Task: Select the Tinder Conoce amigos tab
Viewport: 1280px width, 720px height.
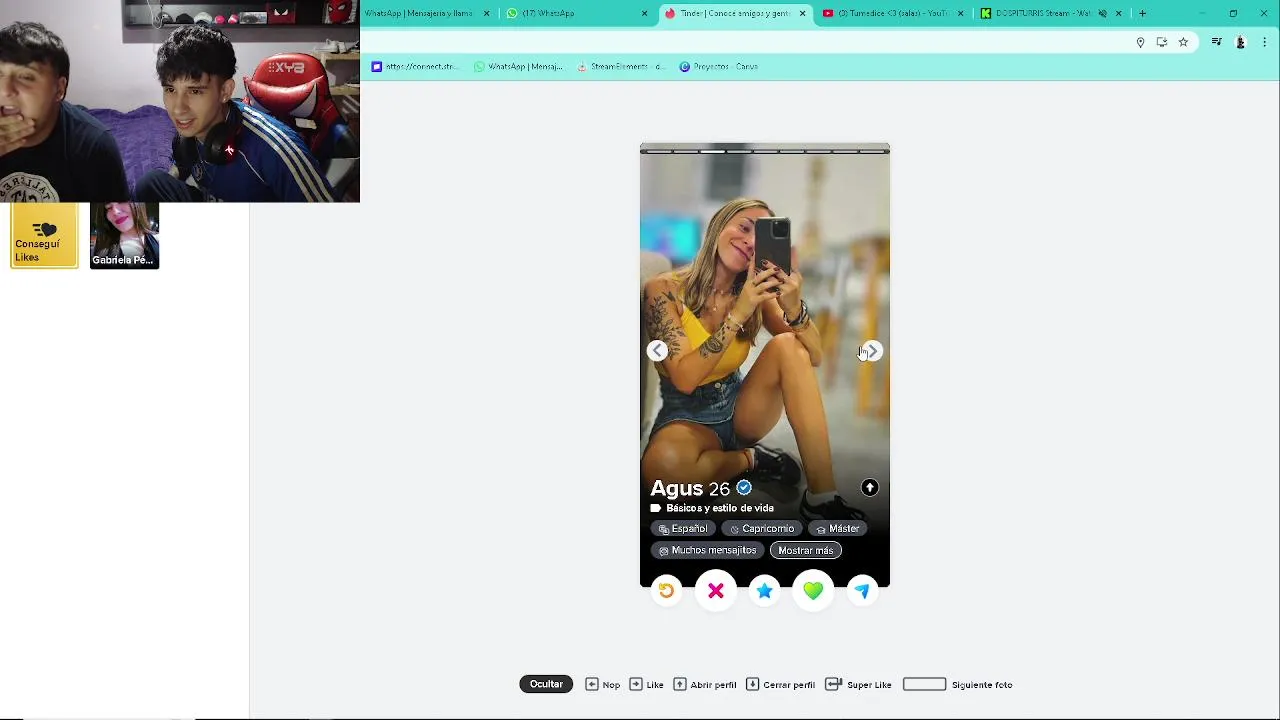Action: 736,13
